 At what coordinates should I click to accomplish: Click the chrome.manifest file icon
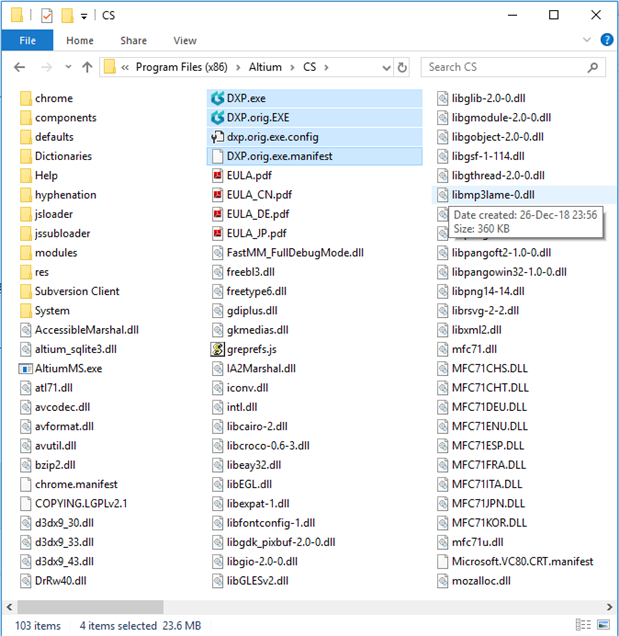click(x=26, y=484)
